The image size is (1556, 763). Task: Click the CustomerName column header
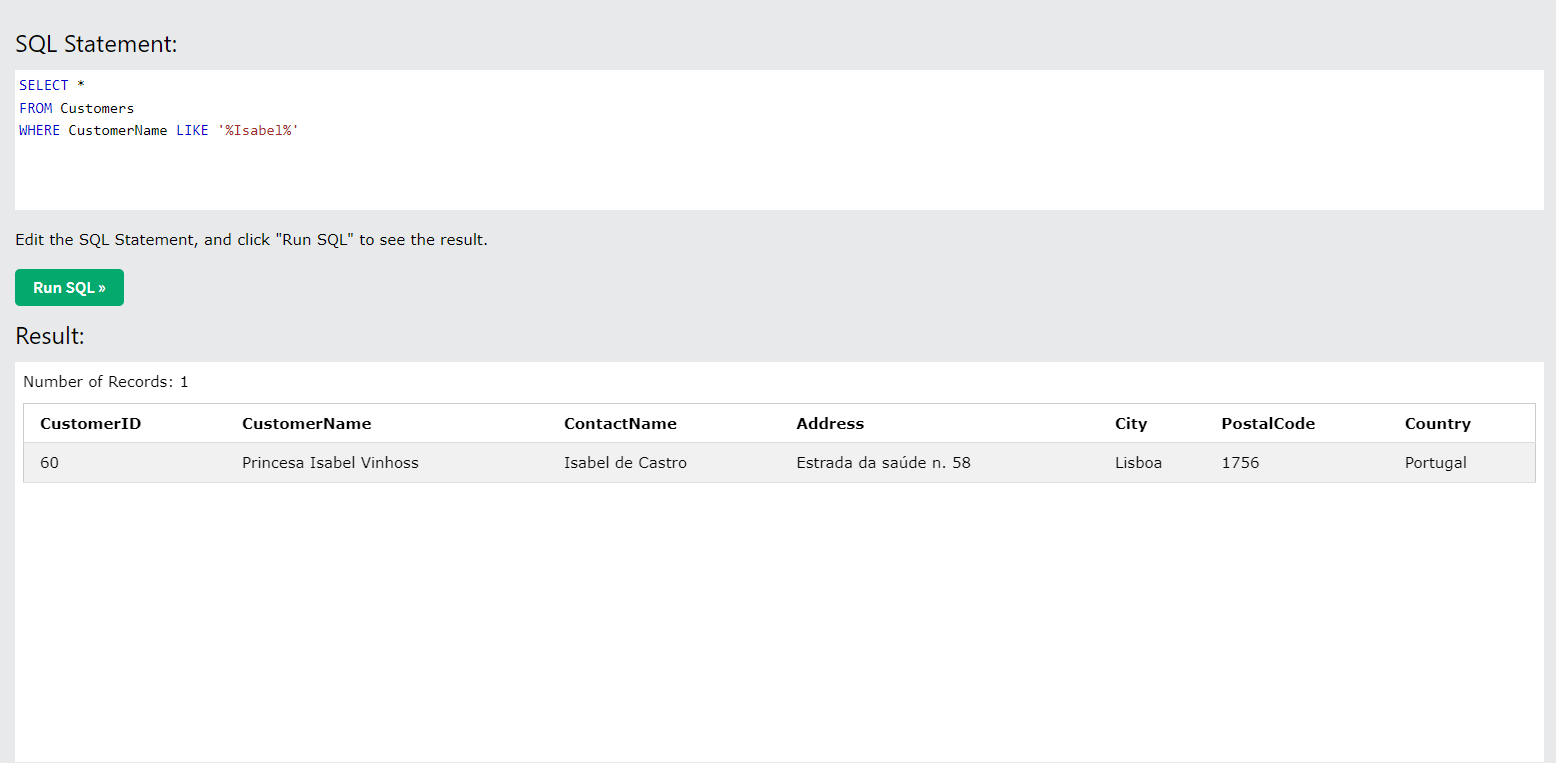pos(306,423)
